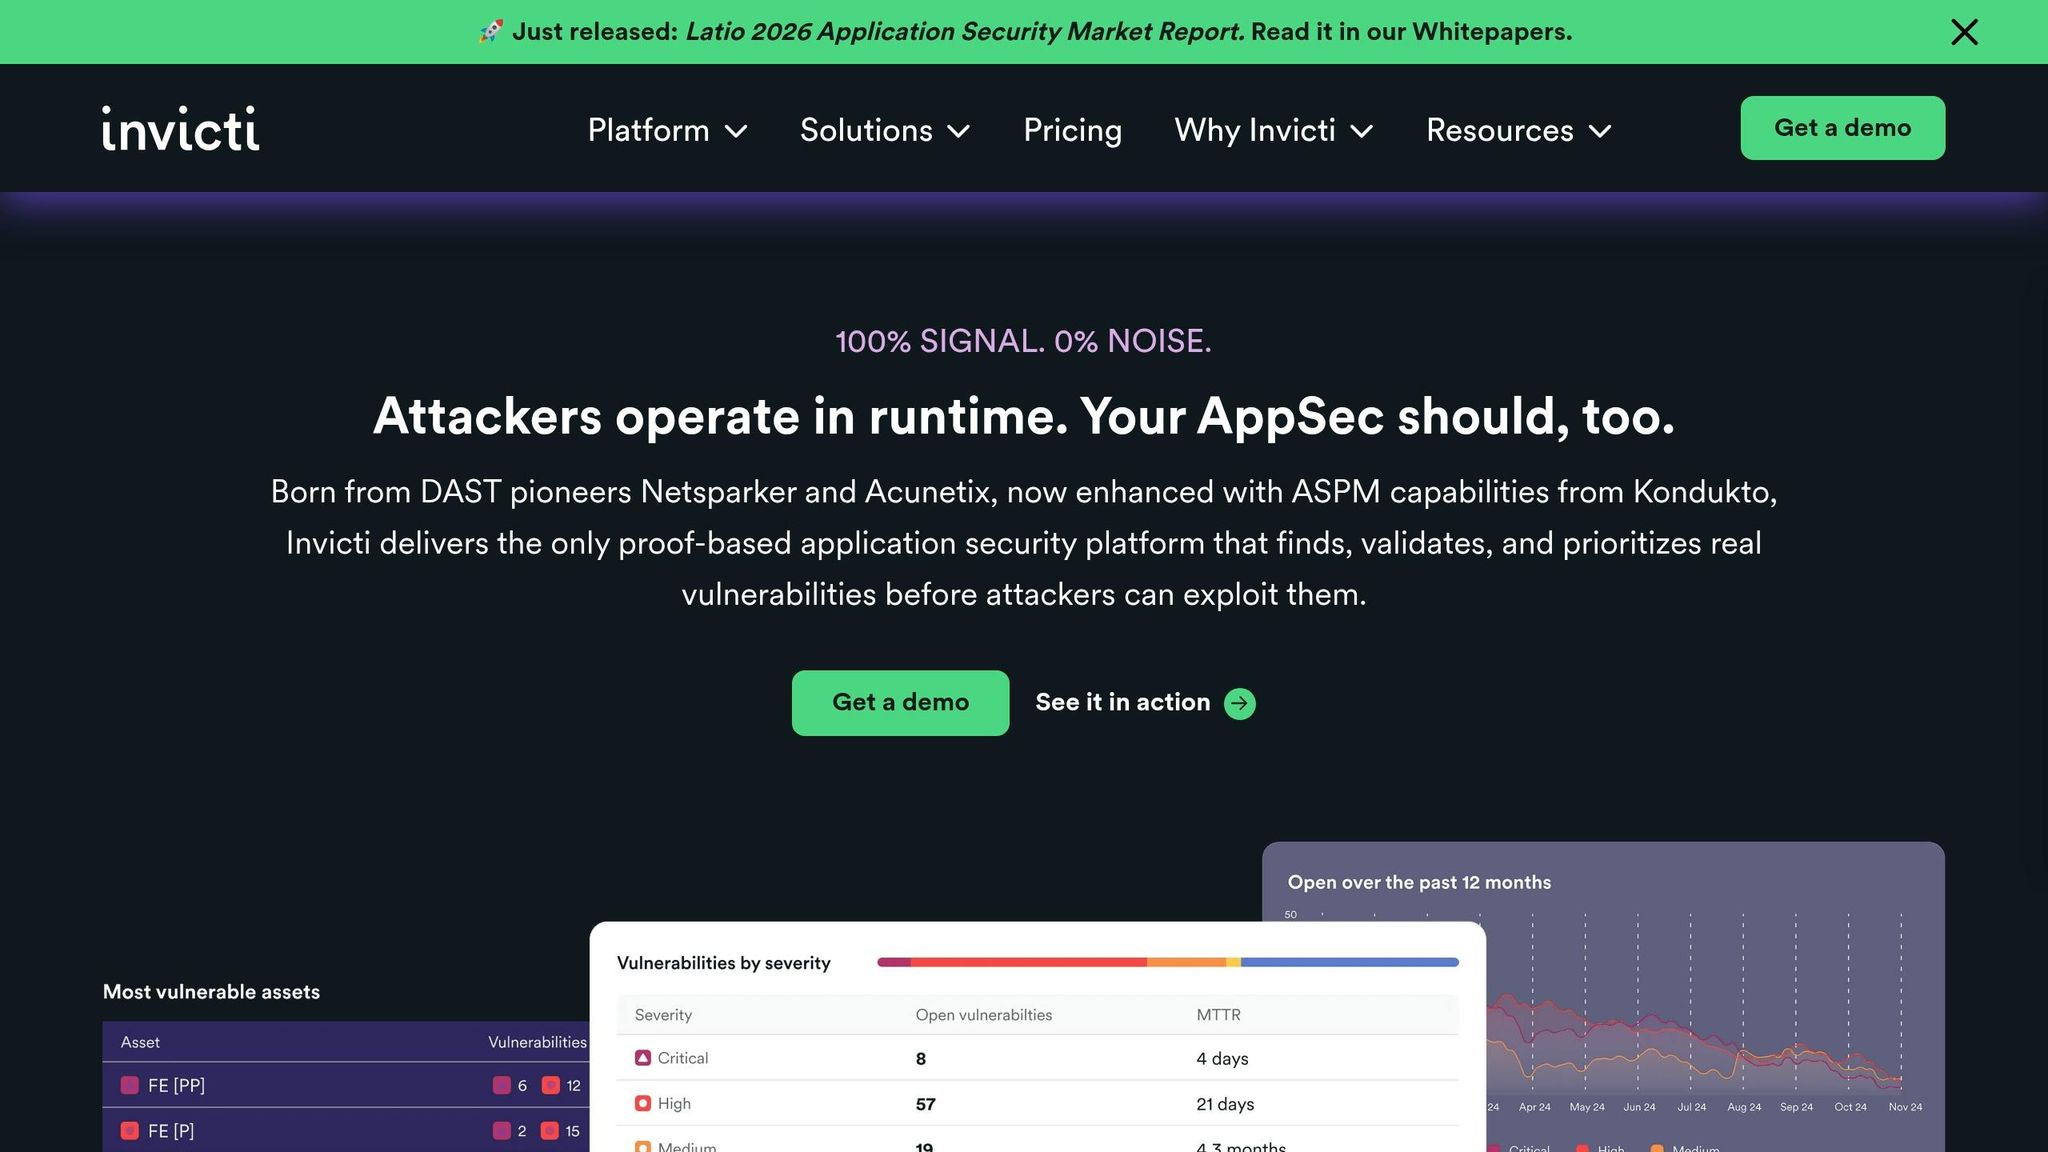The height and width of the screenshot is (1152, 2048).
Task: Click the hero Get a demo button
Action: [x=900, y=703]
